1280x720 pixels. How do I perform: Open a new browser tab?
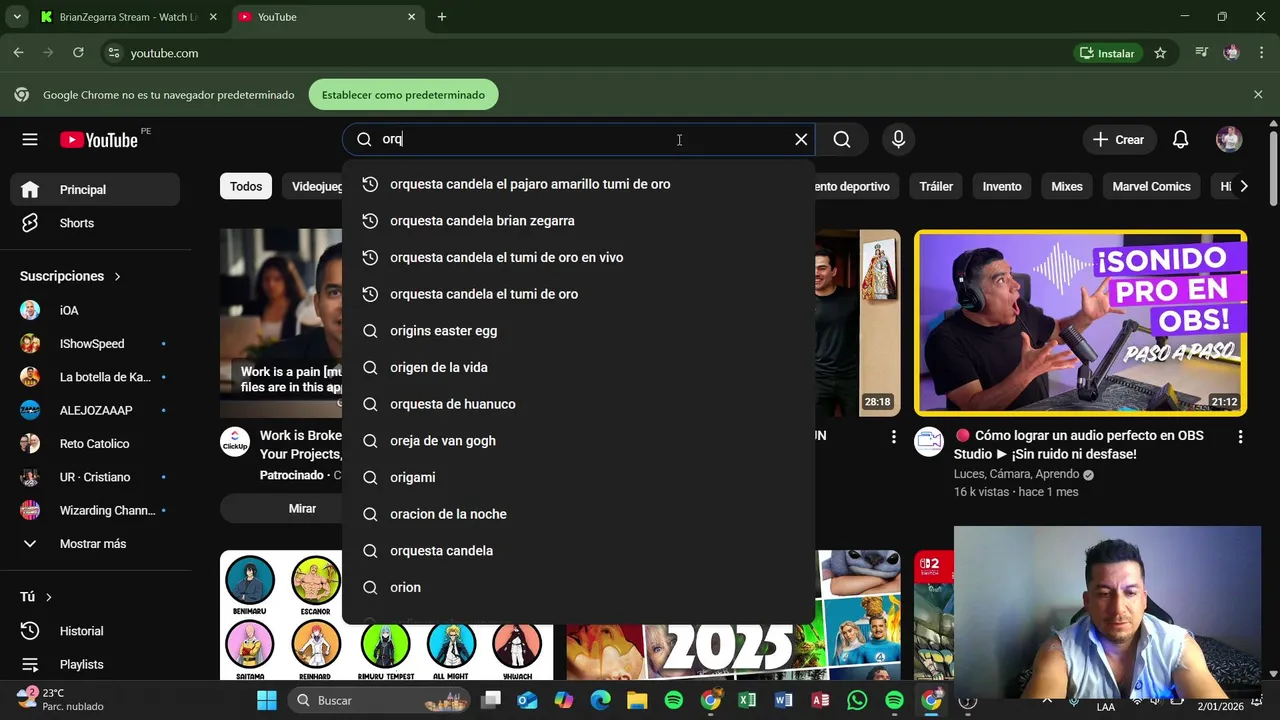coord(441,17)
